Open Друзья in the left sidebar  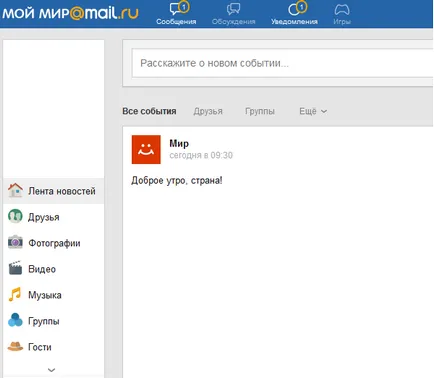coord(54,217)
